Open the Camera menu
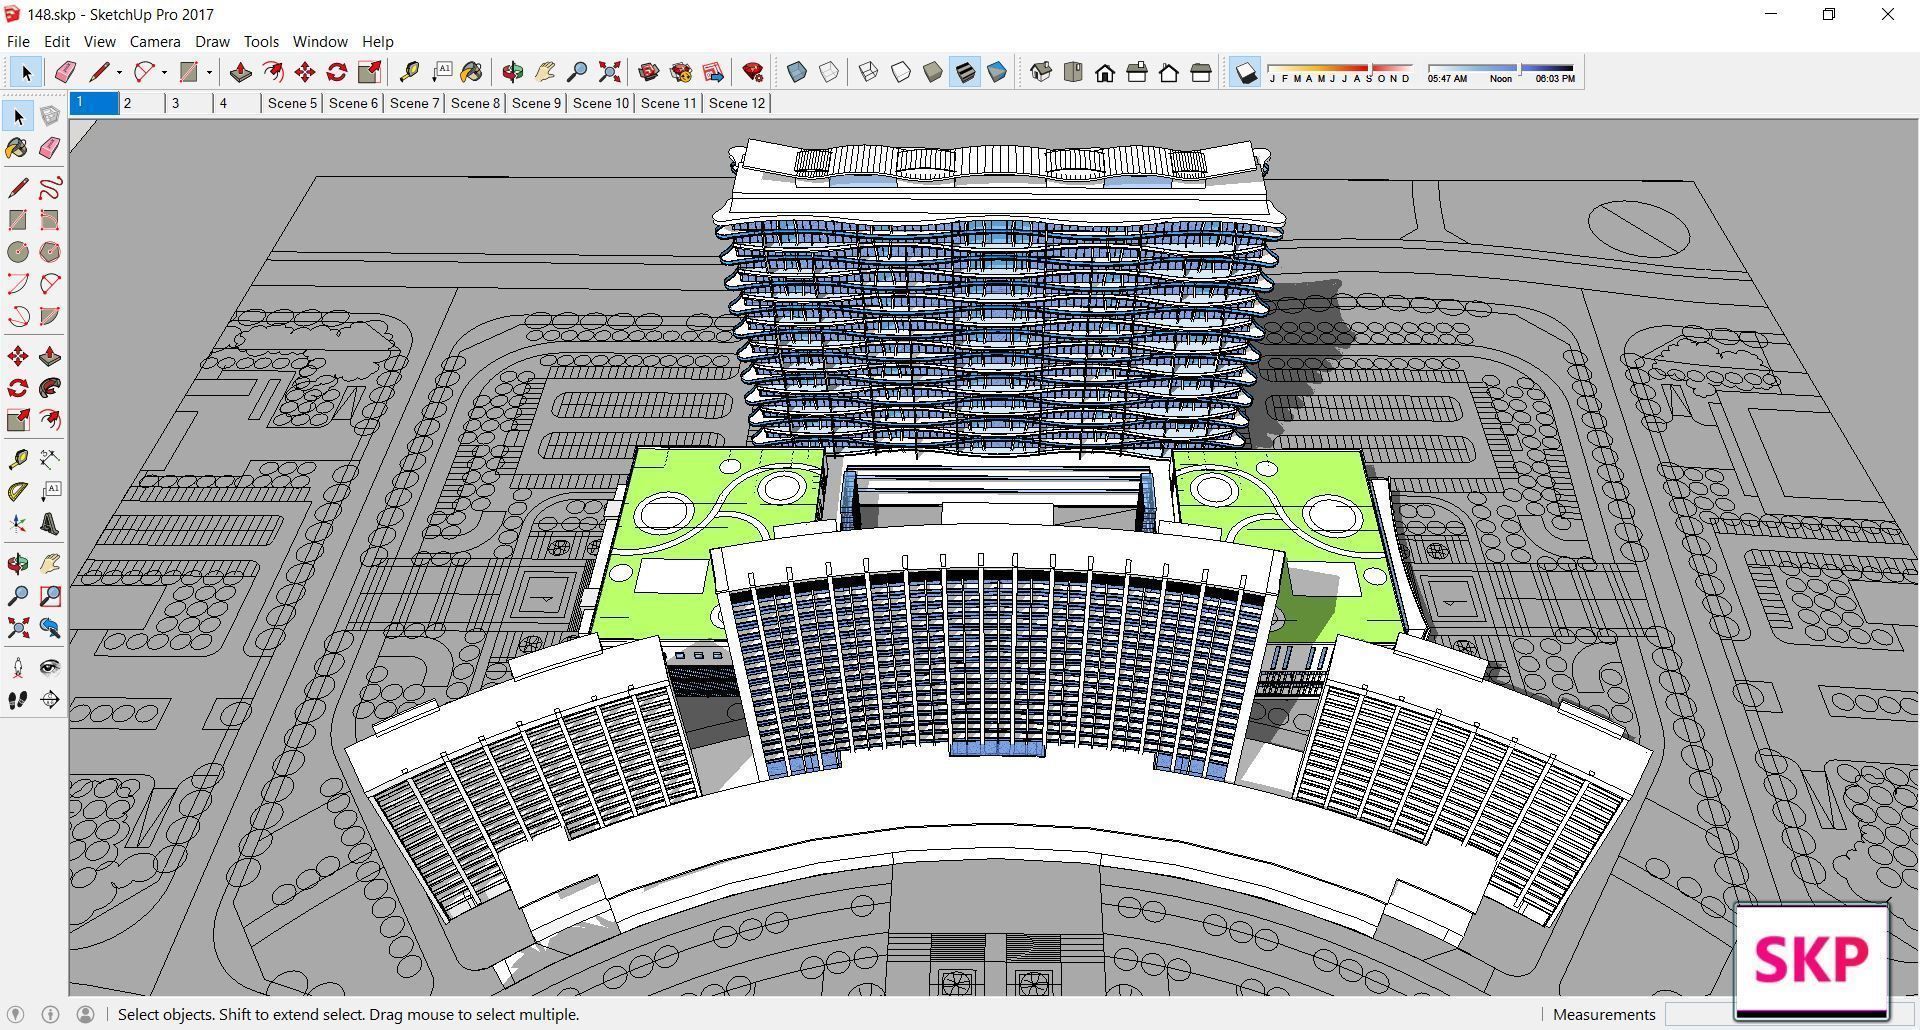 pos(155,41)
